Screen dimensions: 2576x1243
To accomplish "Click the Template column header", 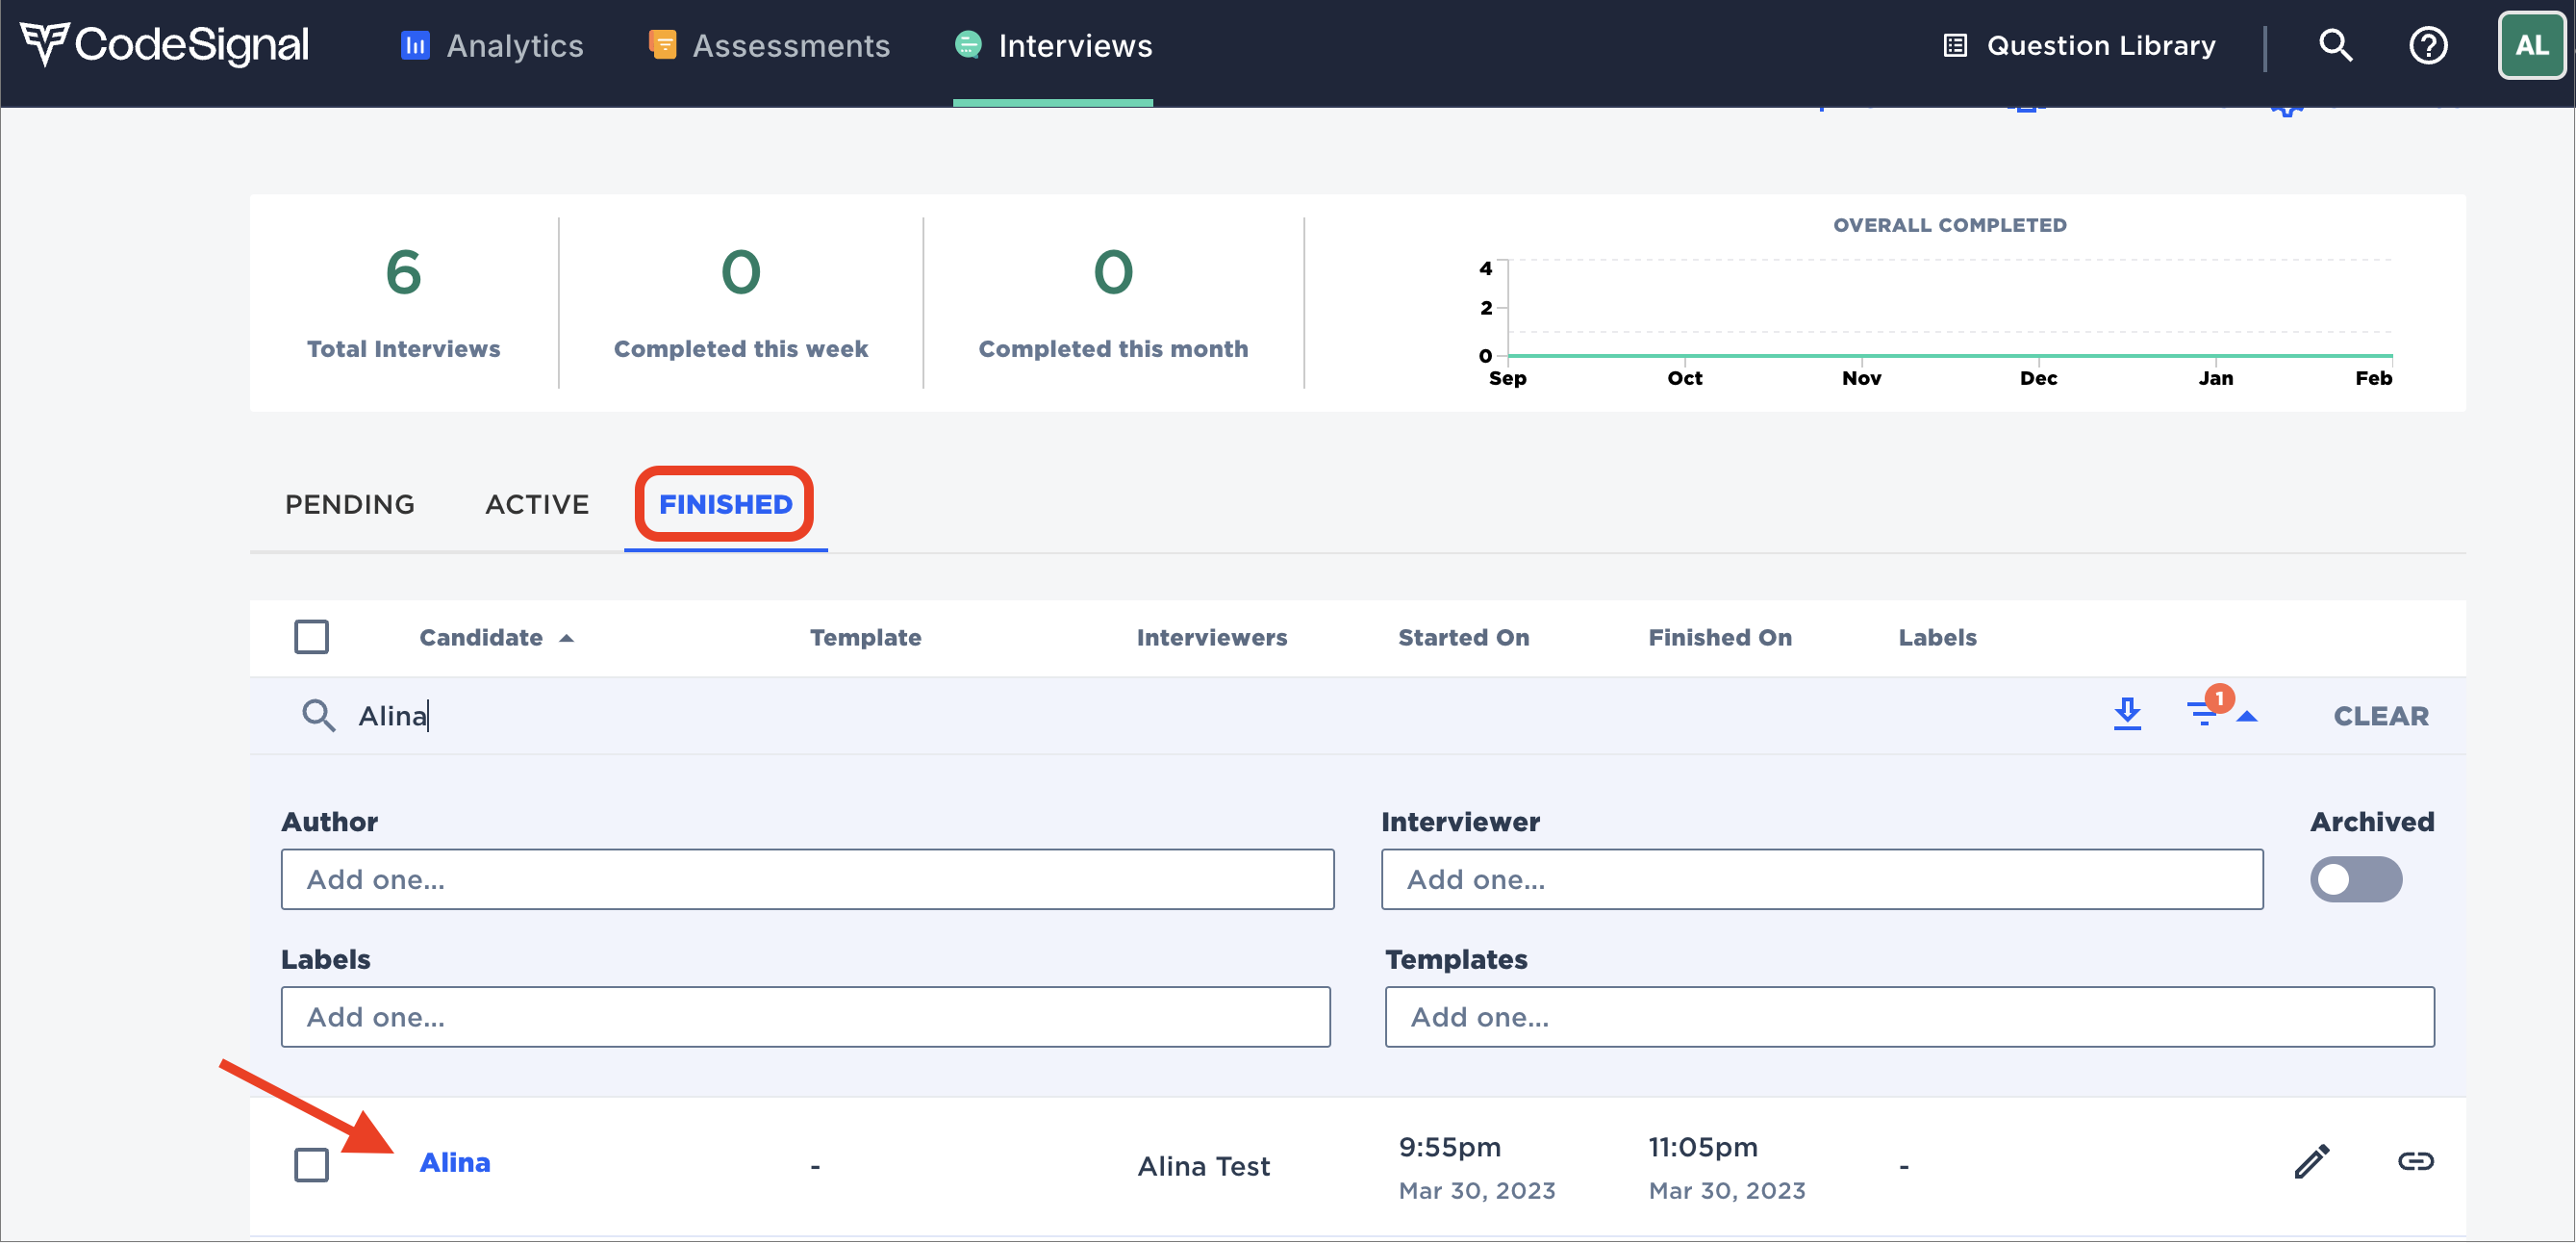I will pos(865,637).
